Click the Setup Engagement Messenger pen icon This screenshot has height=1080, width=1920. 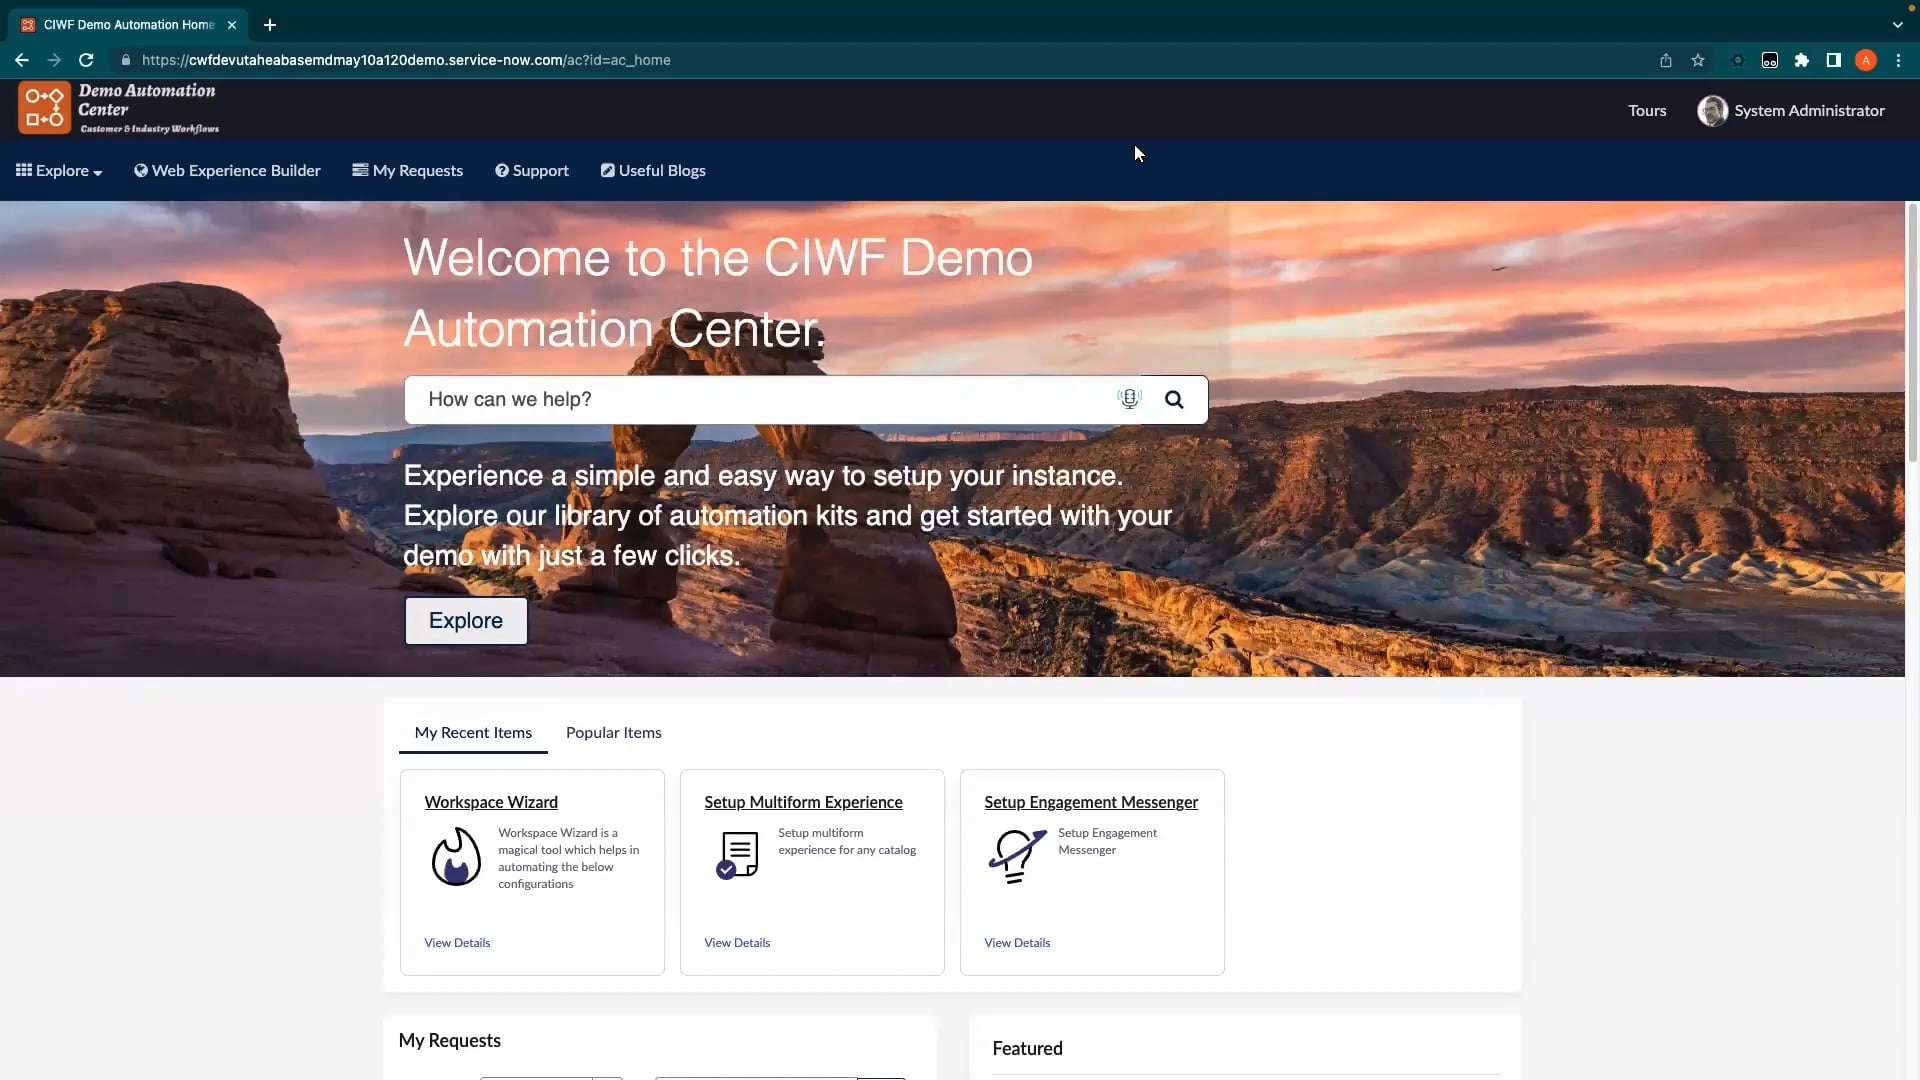[x=1015, y=856]
